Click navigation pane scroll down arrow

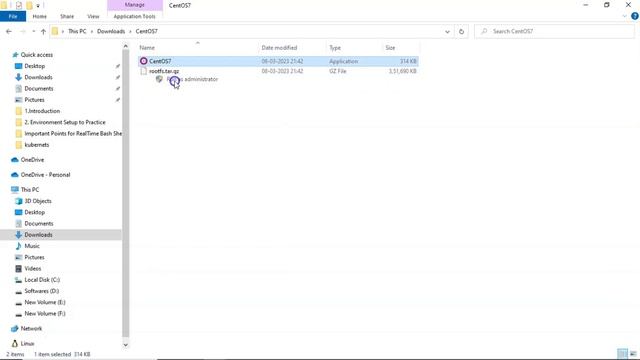(126, 345)
